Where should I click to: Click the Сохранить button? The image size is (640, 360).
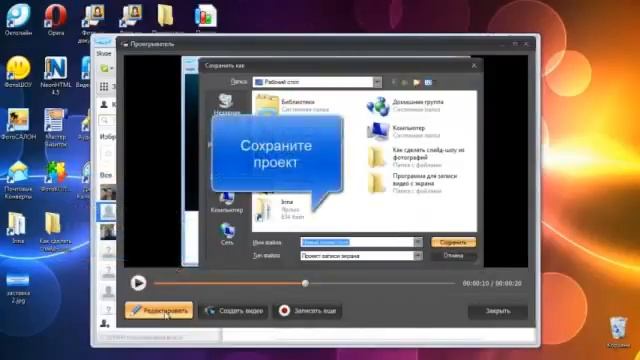pos(453,242)
